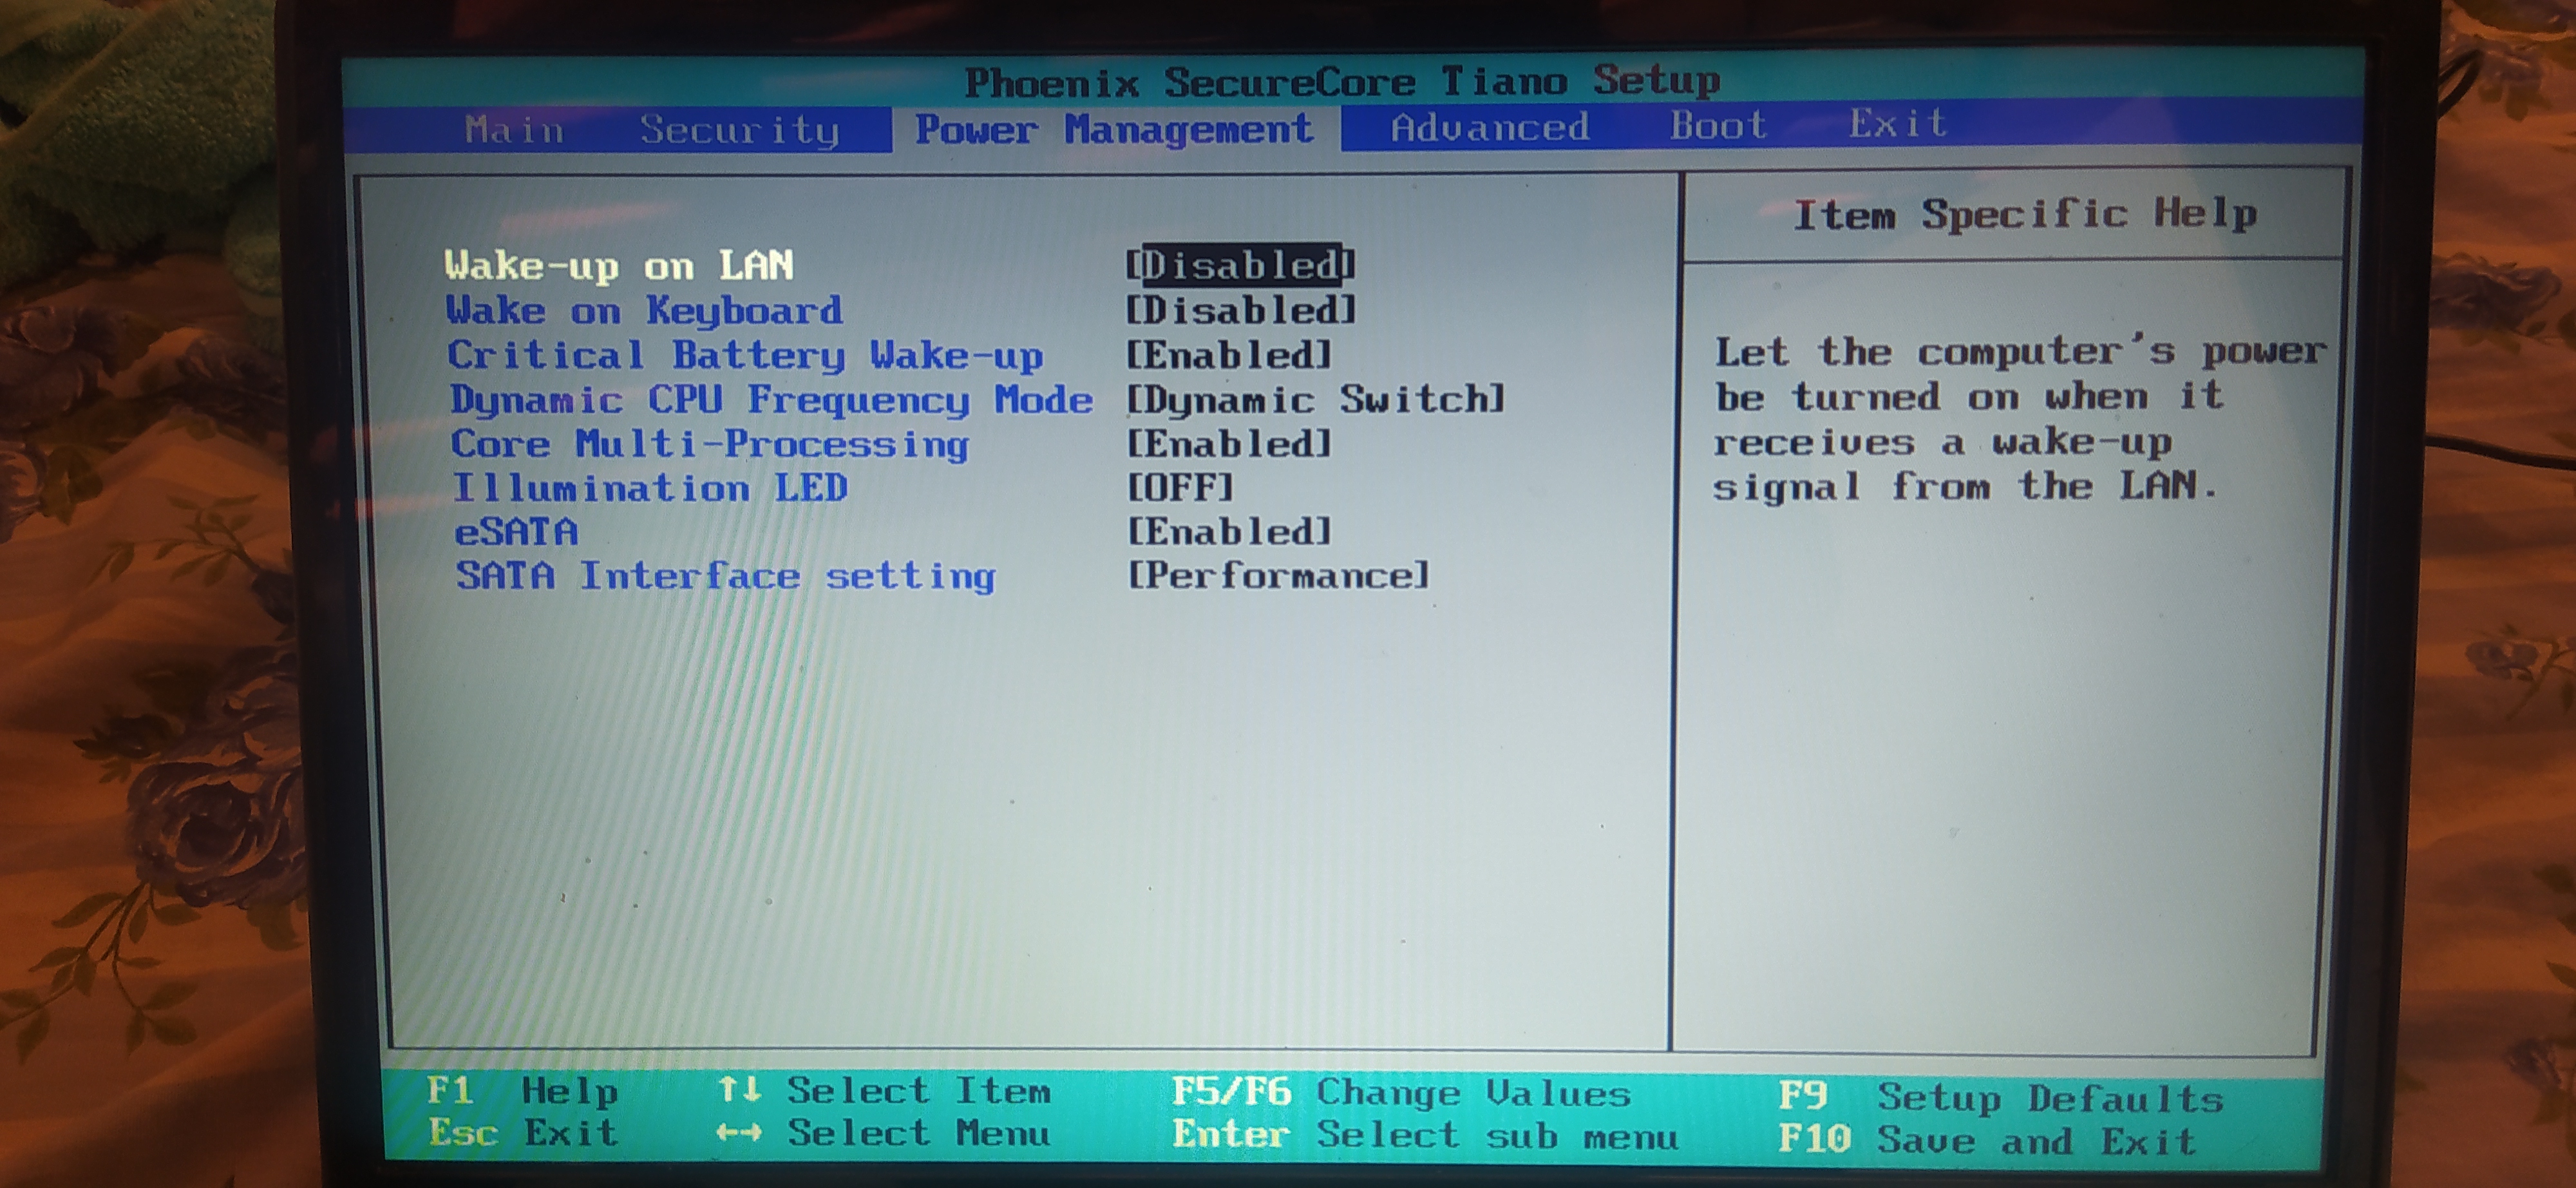The width and height of the screenshot is (2576, 1188).
Task: Select the Wake-up on LAN setting label
Action: coord(619,266)
